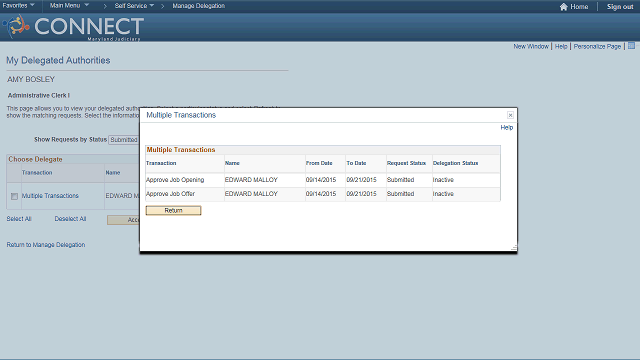Screen dimensions: 640x360
Task: Click the Sign out link
Action: tap(620, 7)
